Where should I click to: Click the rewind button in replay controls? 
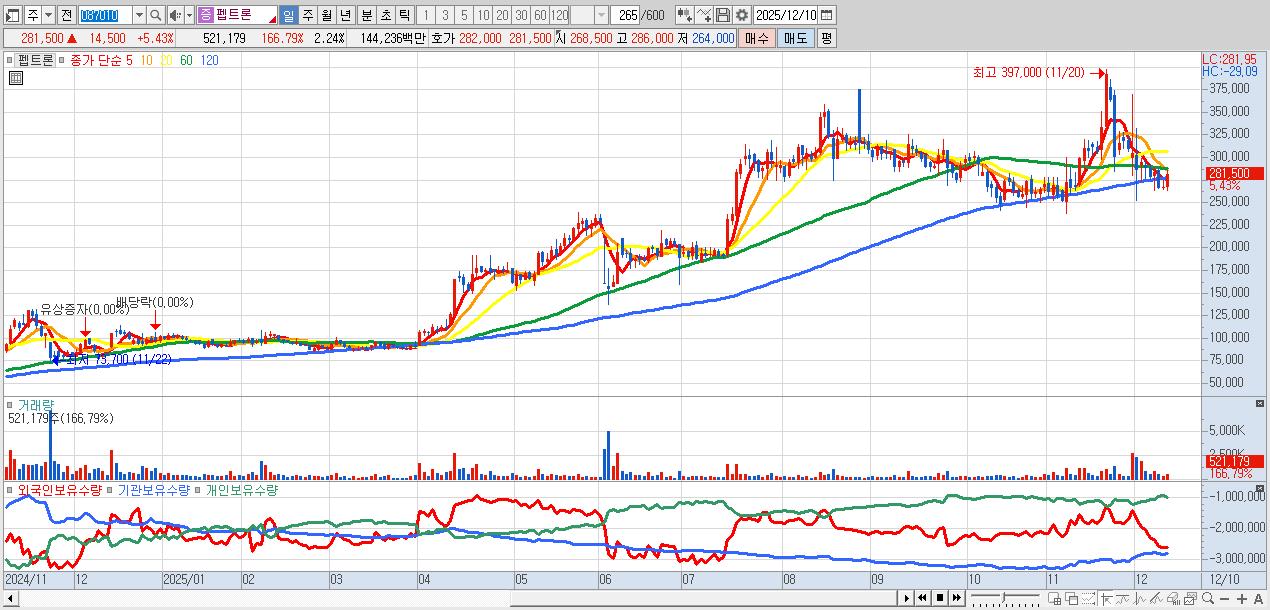pyautogui.click(x=922, y=598)
